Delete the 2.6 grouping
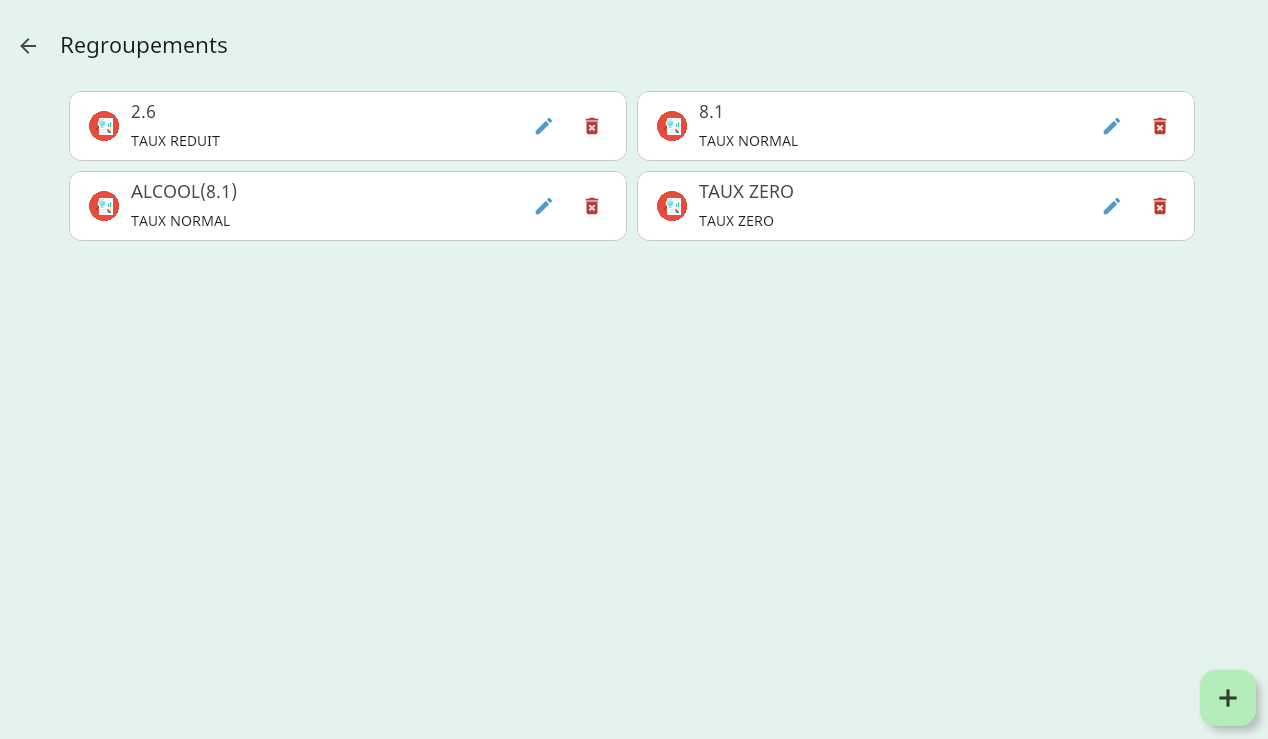1268x739 pixels. point(592,126)
